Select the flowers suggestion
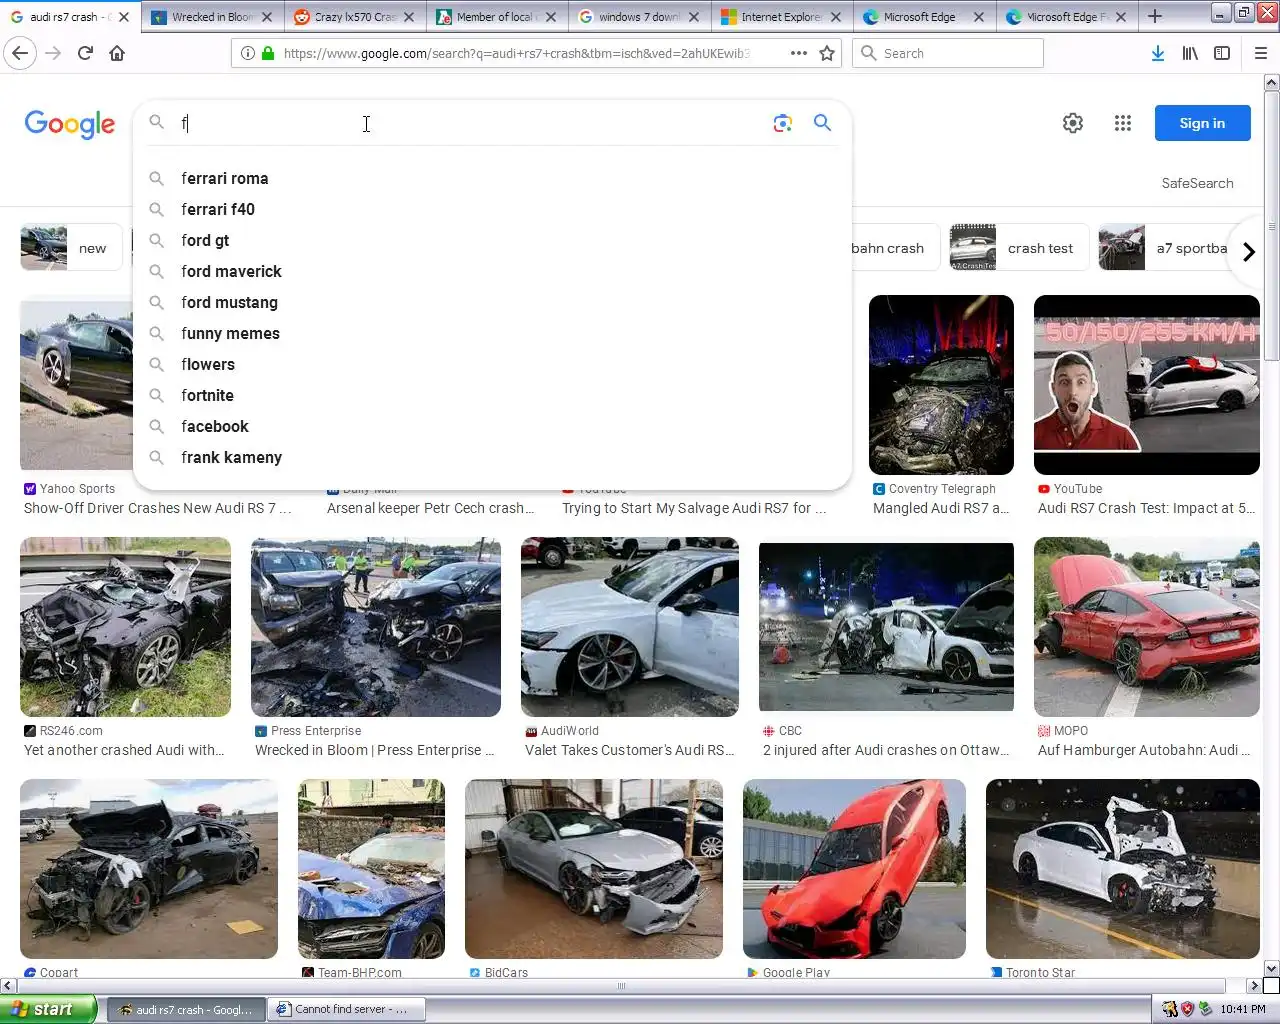 [492, 364]
